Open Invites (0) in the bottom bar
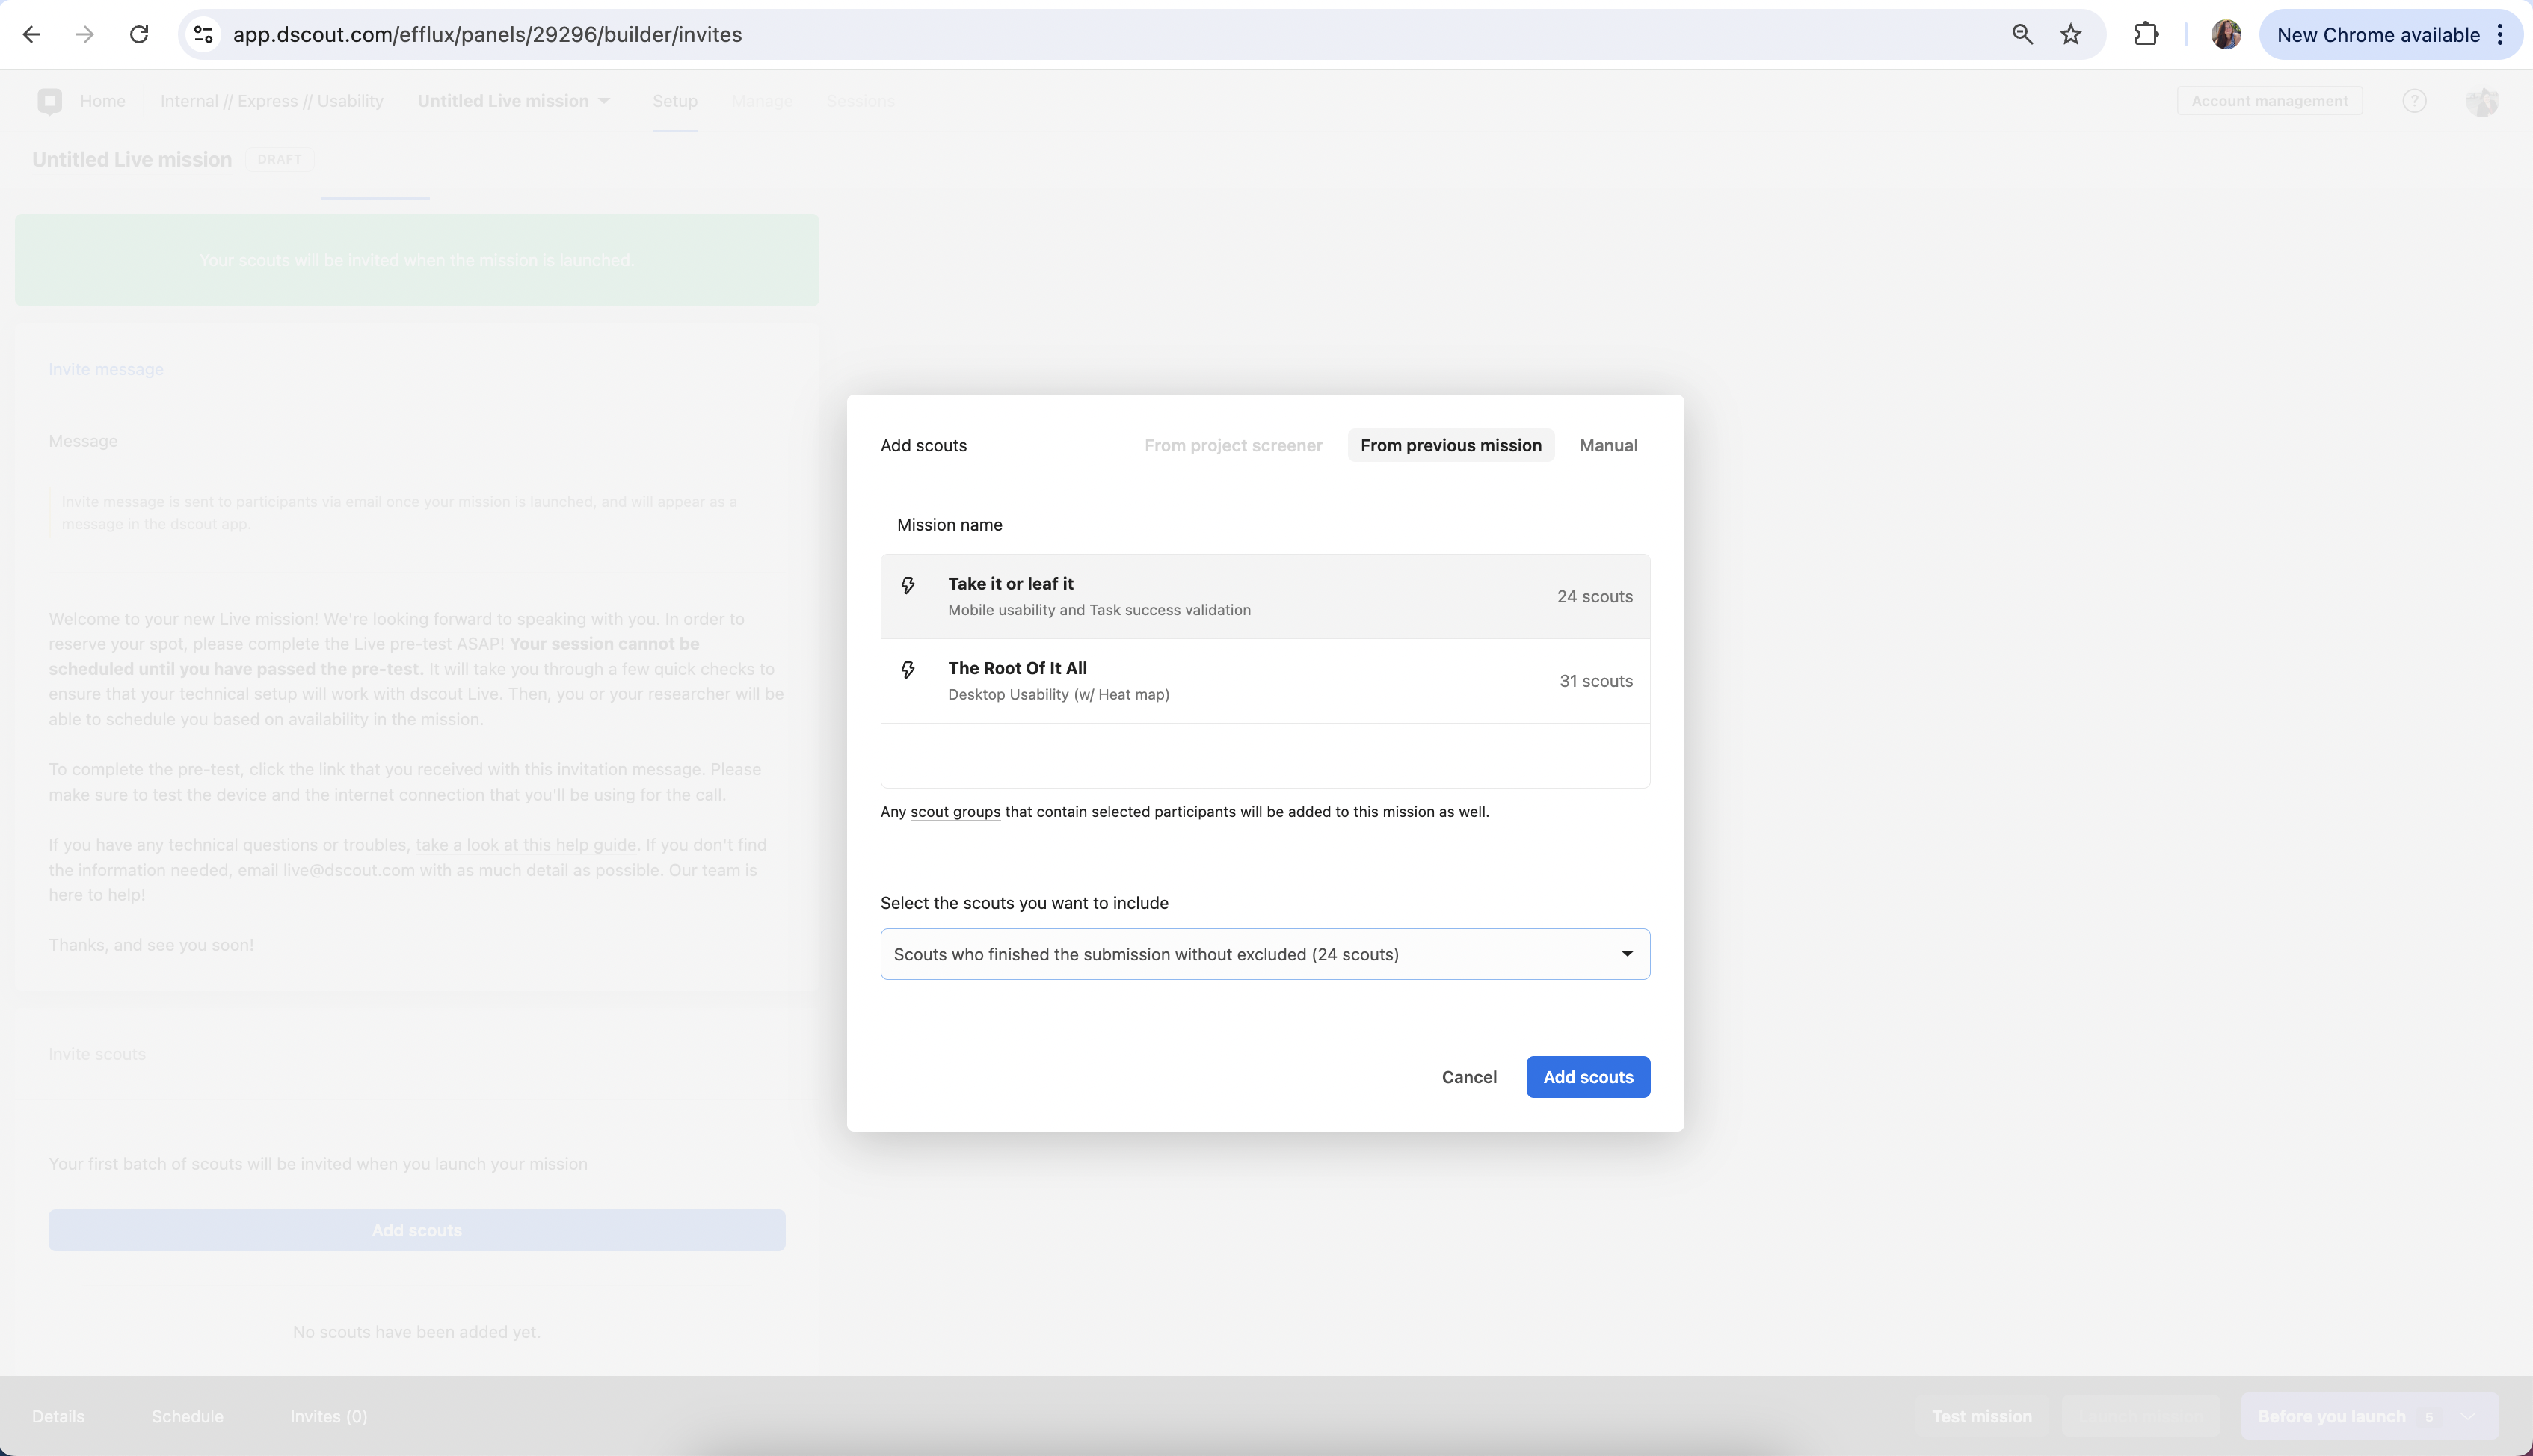Image resolution: width=2533 pixels, height=1456 pixels. (x=329, y=1416)
